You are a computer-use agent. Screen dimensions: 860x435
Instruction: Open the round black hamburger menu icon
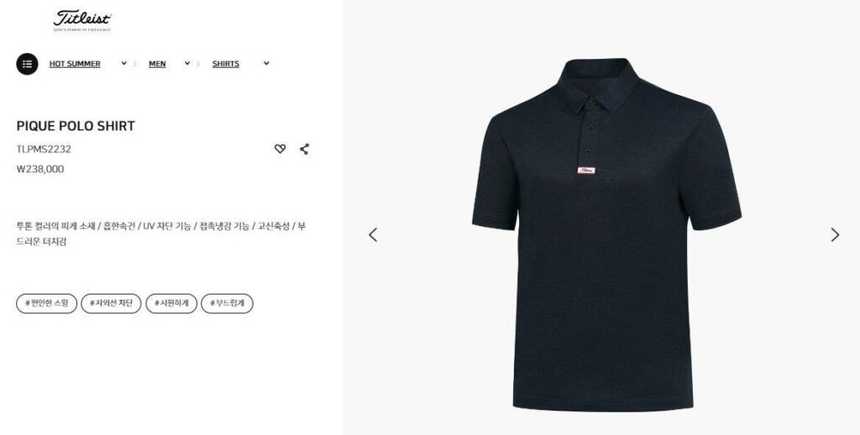point(27,64)
